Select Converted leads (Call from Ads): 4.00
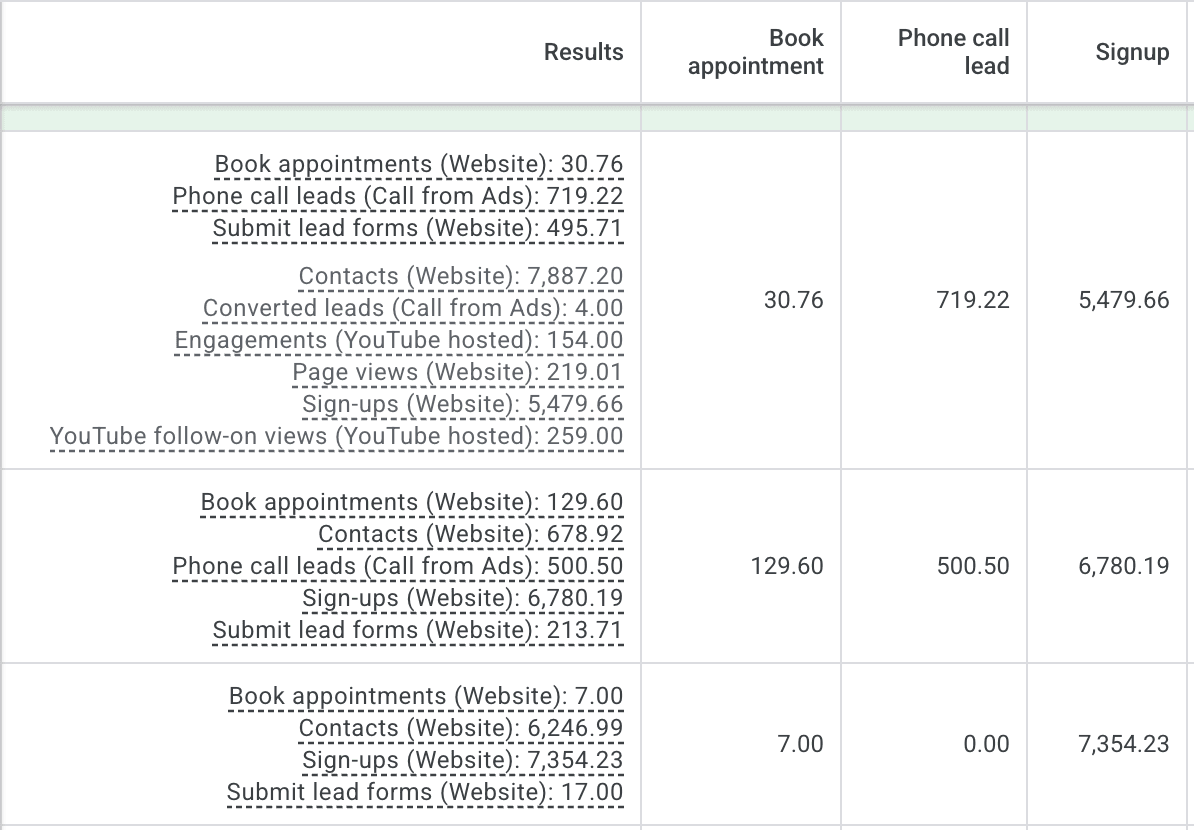 point(413,308)
